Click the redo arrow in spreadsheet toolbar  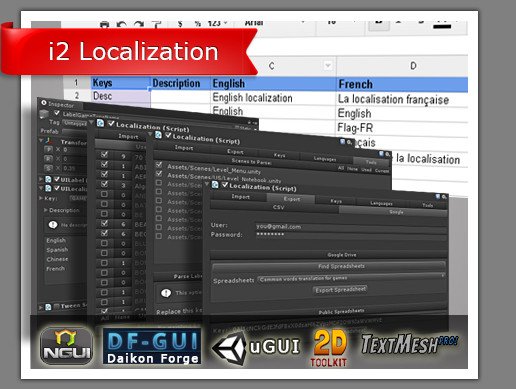point(139,25)
